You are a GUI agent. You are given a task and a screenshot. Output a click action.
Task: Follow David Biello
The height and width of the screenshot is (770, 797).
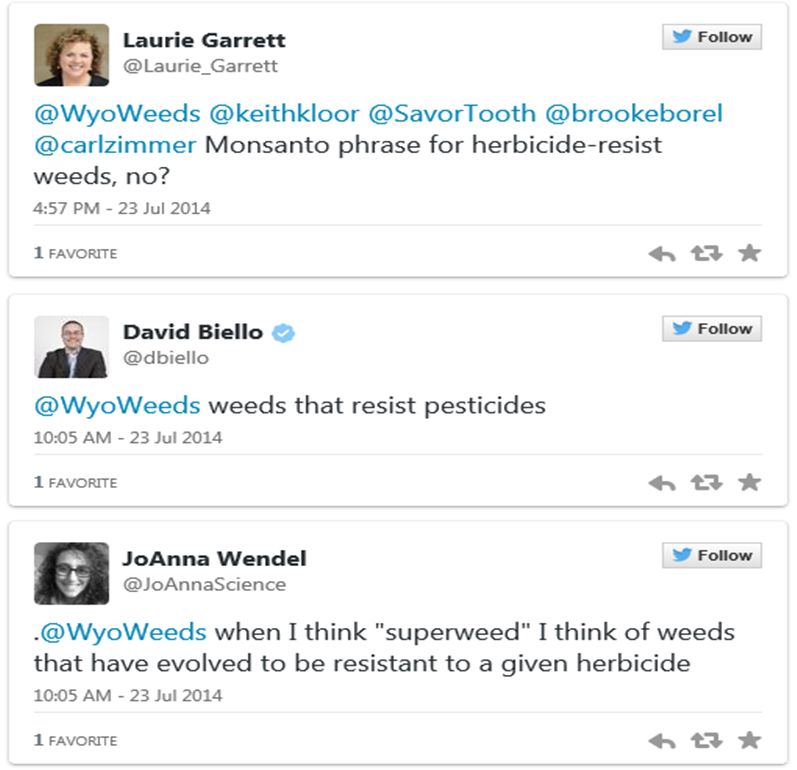click(712, 329)
